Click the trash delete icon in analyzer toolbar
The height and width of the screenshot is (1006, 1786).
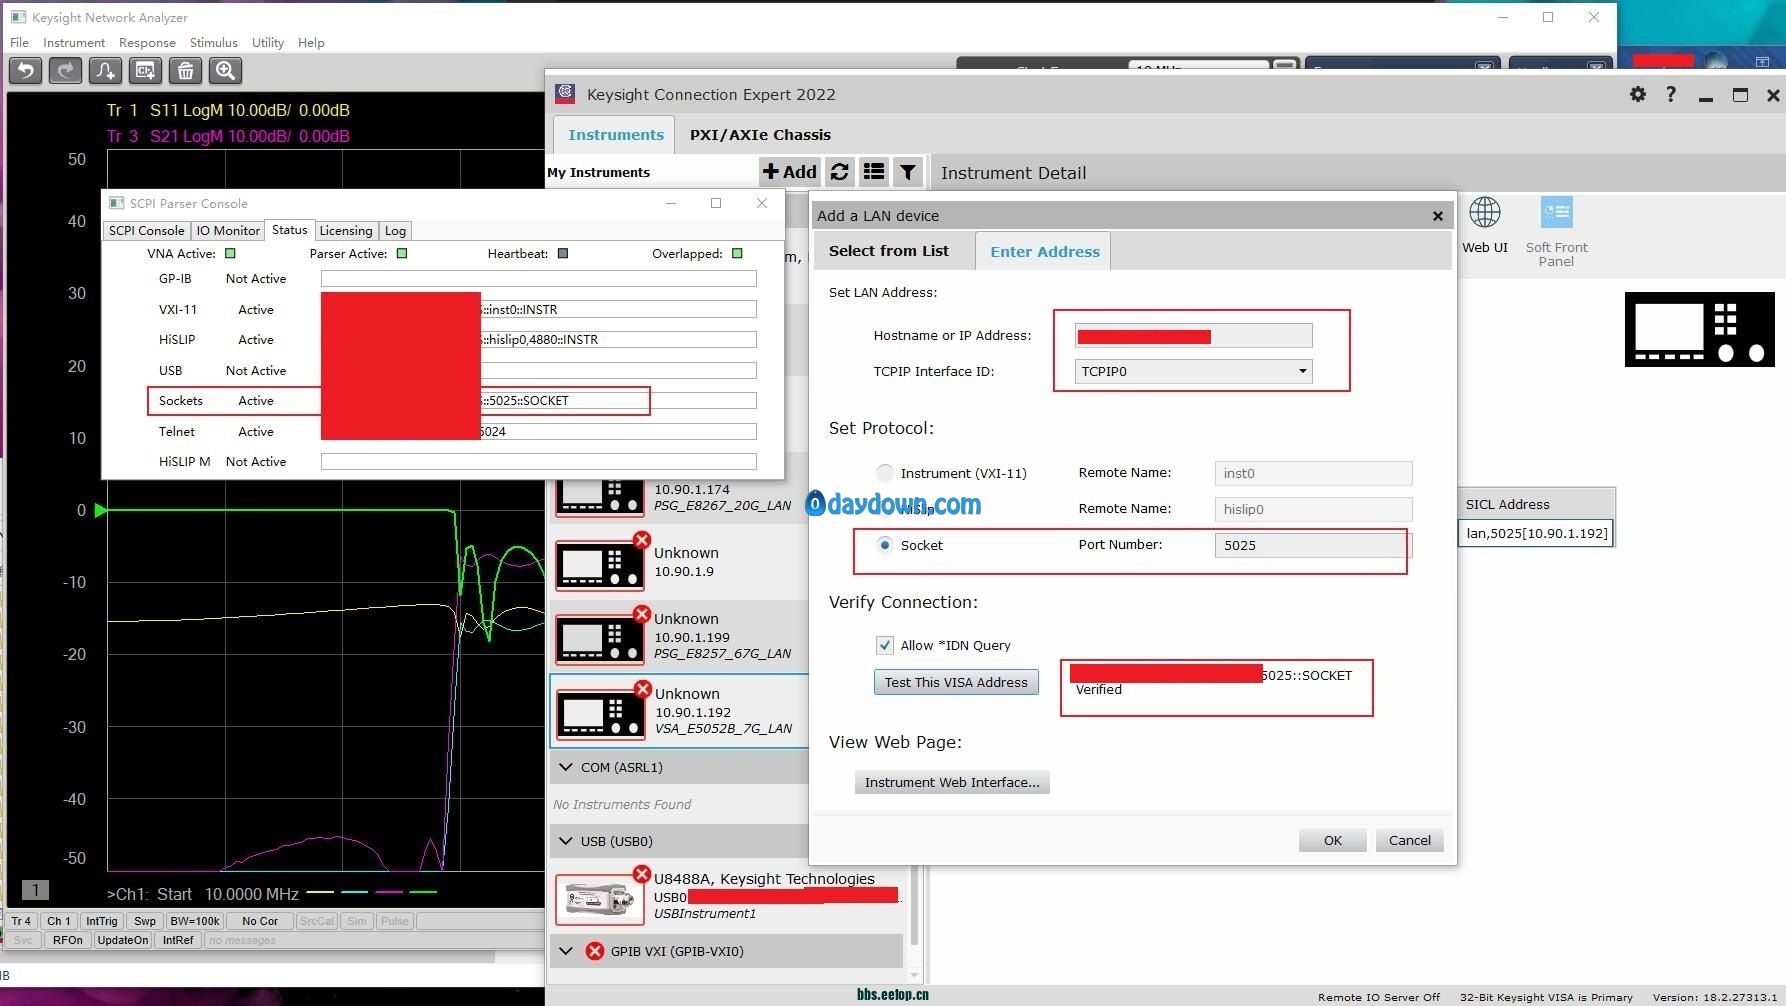[x=186, y=70]
